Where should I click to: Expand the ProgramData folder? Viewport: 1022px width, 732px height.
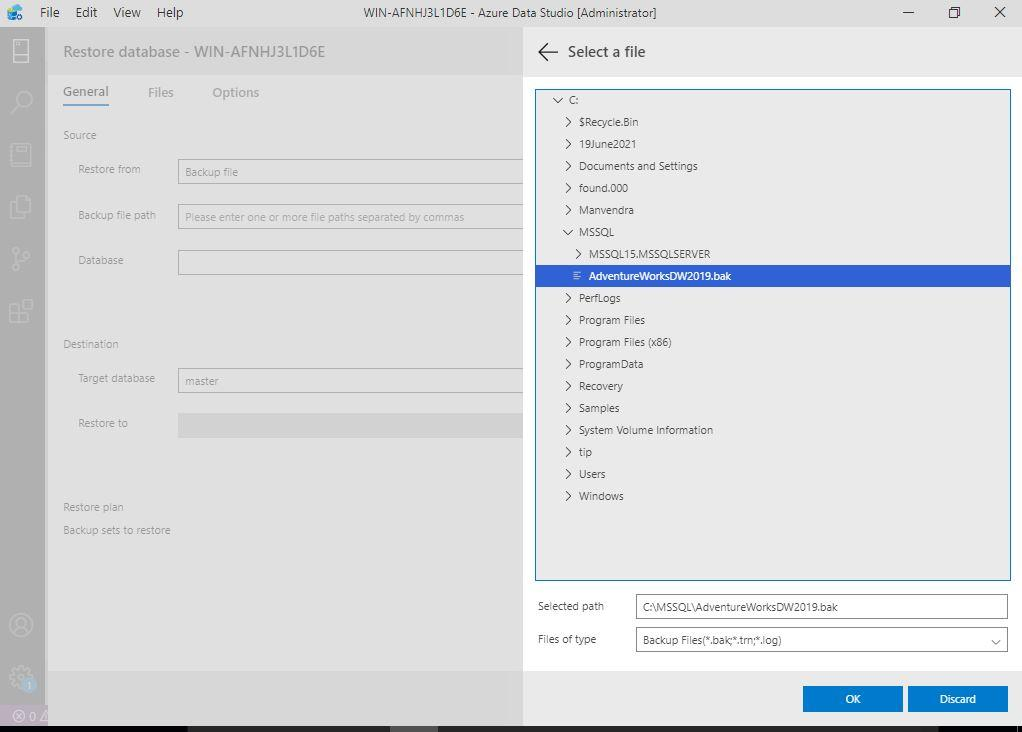point(568,364)
